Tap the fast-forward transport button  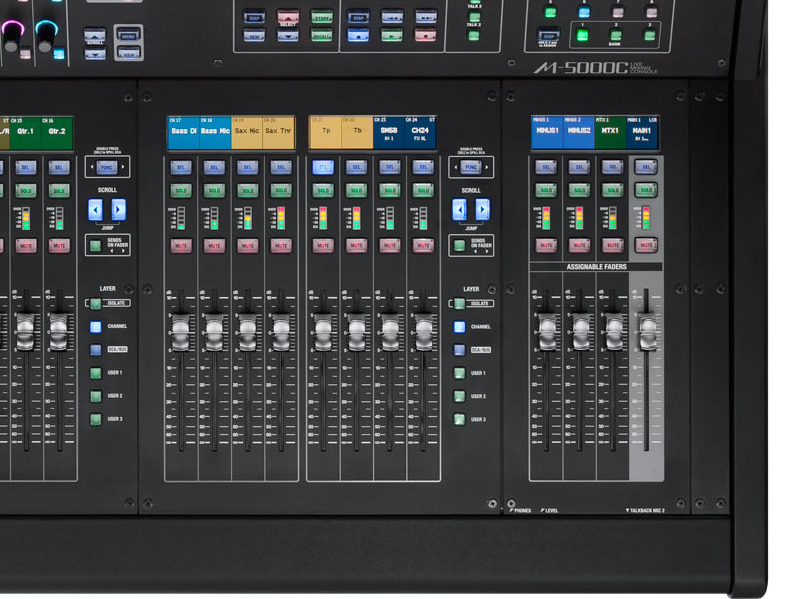(425, 17)
